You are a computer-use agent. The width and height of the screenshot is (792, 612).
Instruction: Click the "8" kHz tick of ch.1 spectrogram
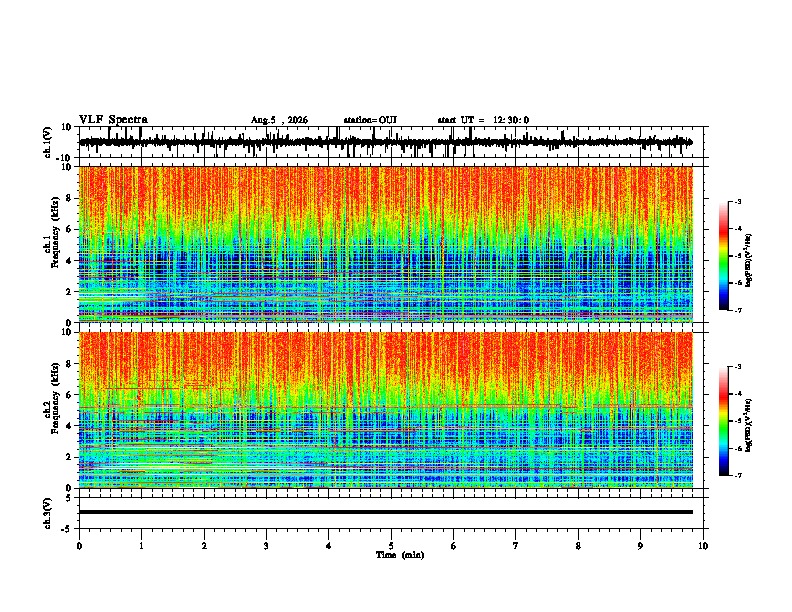click(69, 198)
